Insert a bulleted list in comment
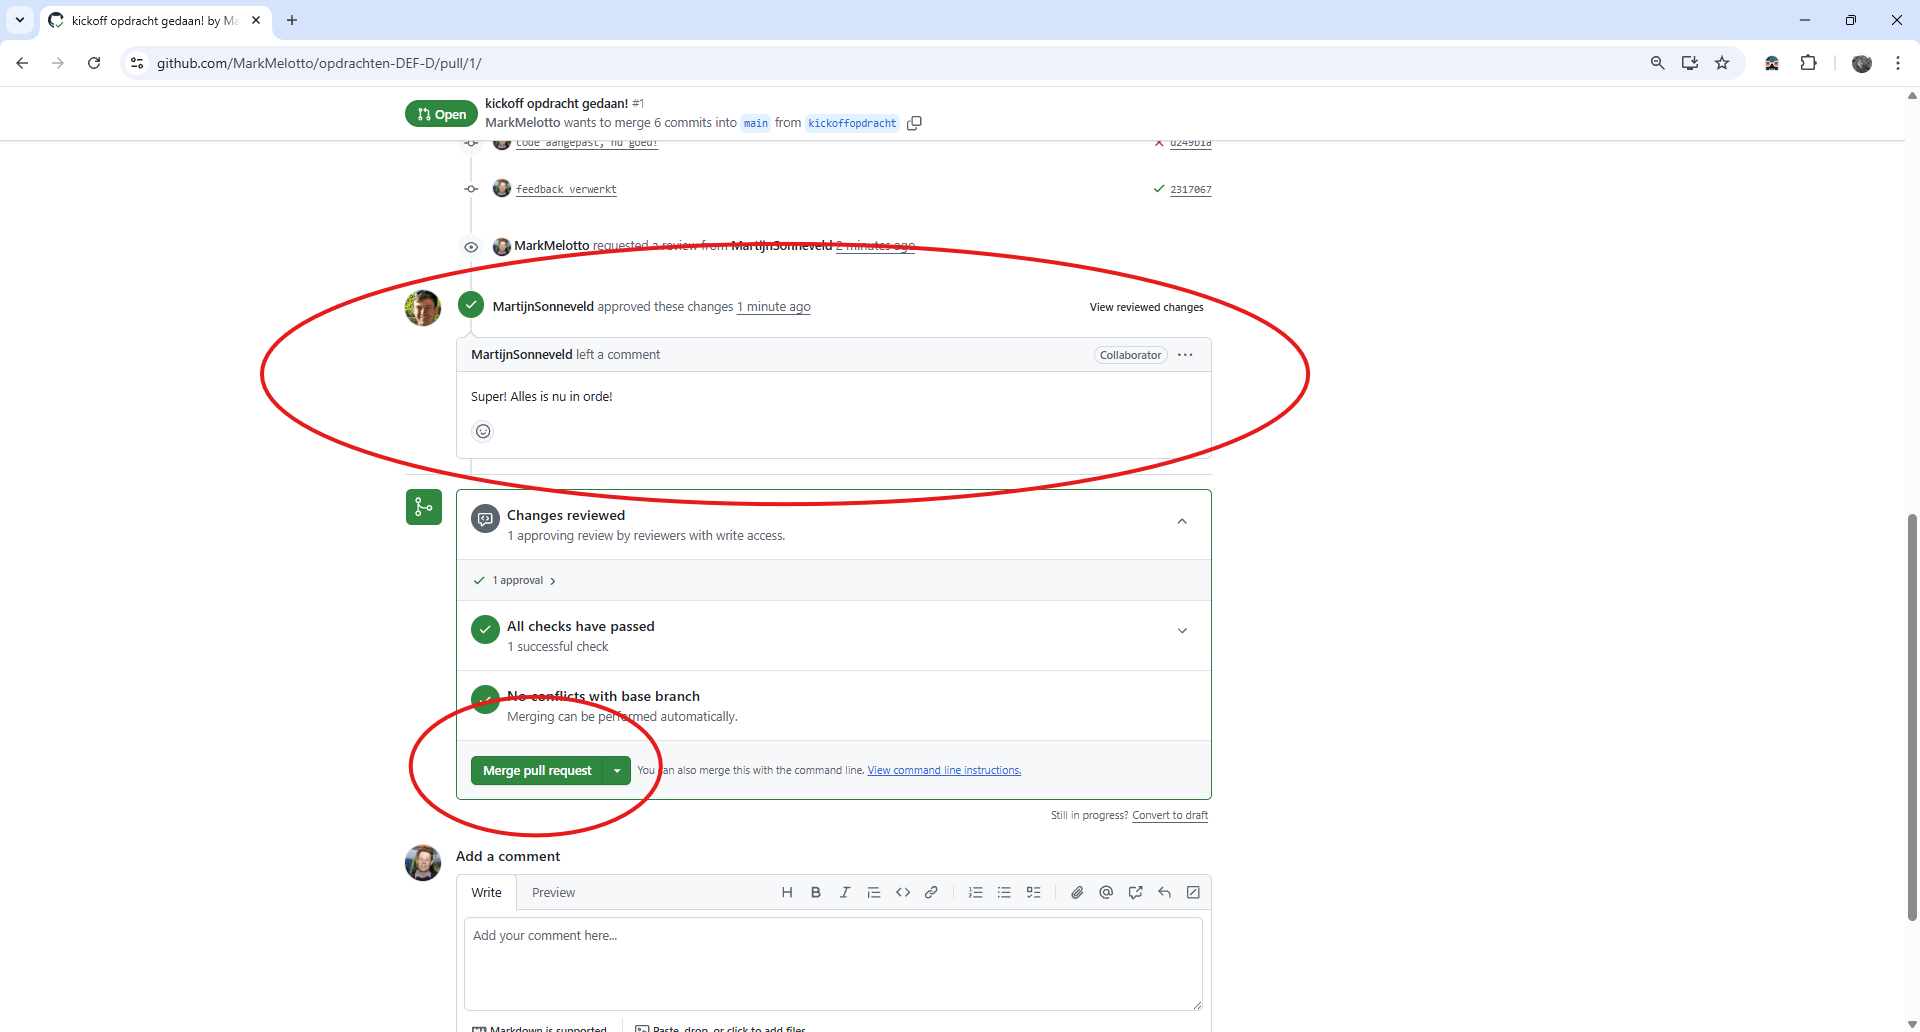This screenshot has width=1920, height=1032. pyautogui.click(x=1004, y=892)
